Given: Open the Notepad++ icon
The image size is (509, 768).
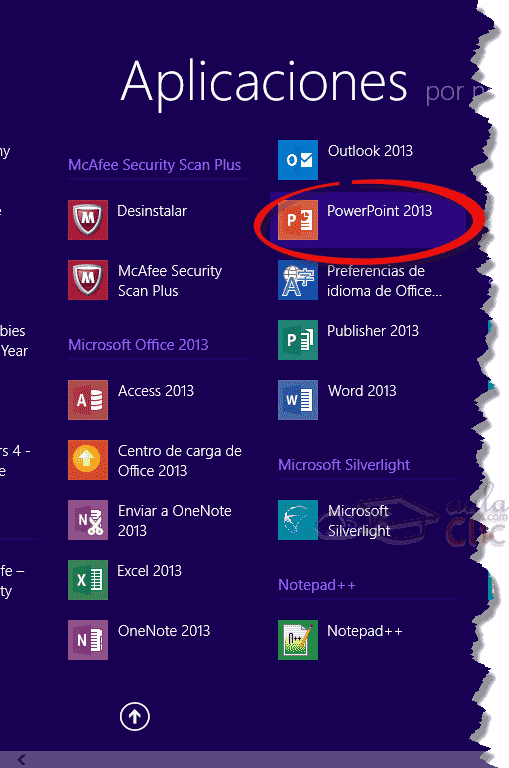Looking at the screenshot, I should tap(298, 640).
